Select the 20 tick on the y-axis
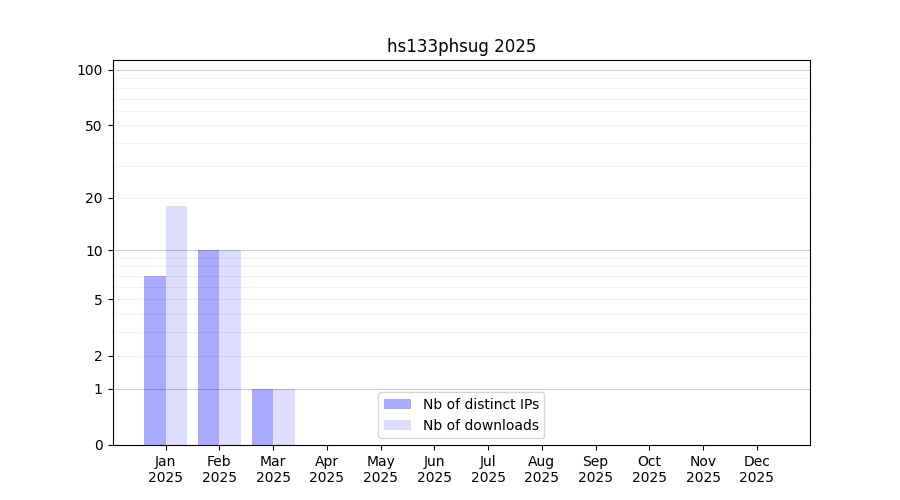Image resolution: width=900 pixels, height=500 pixels. (93, 198)
